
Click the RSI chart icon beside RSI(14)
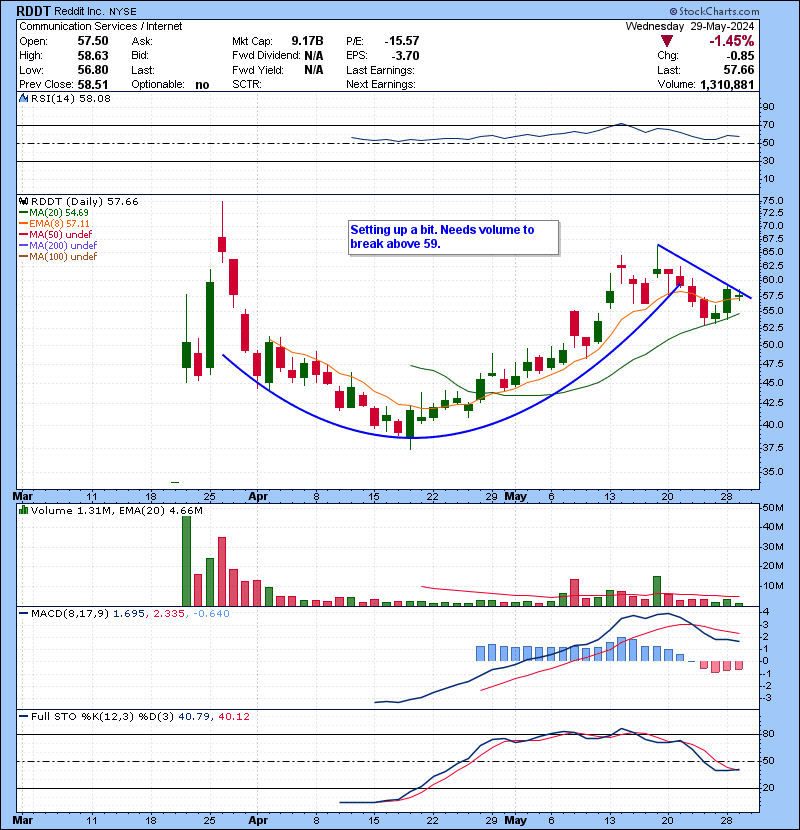pos(23,98)
